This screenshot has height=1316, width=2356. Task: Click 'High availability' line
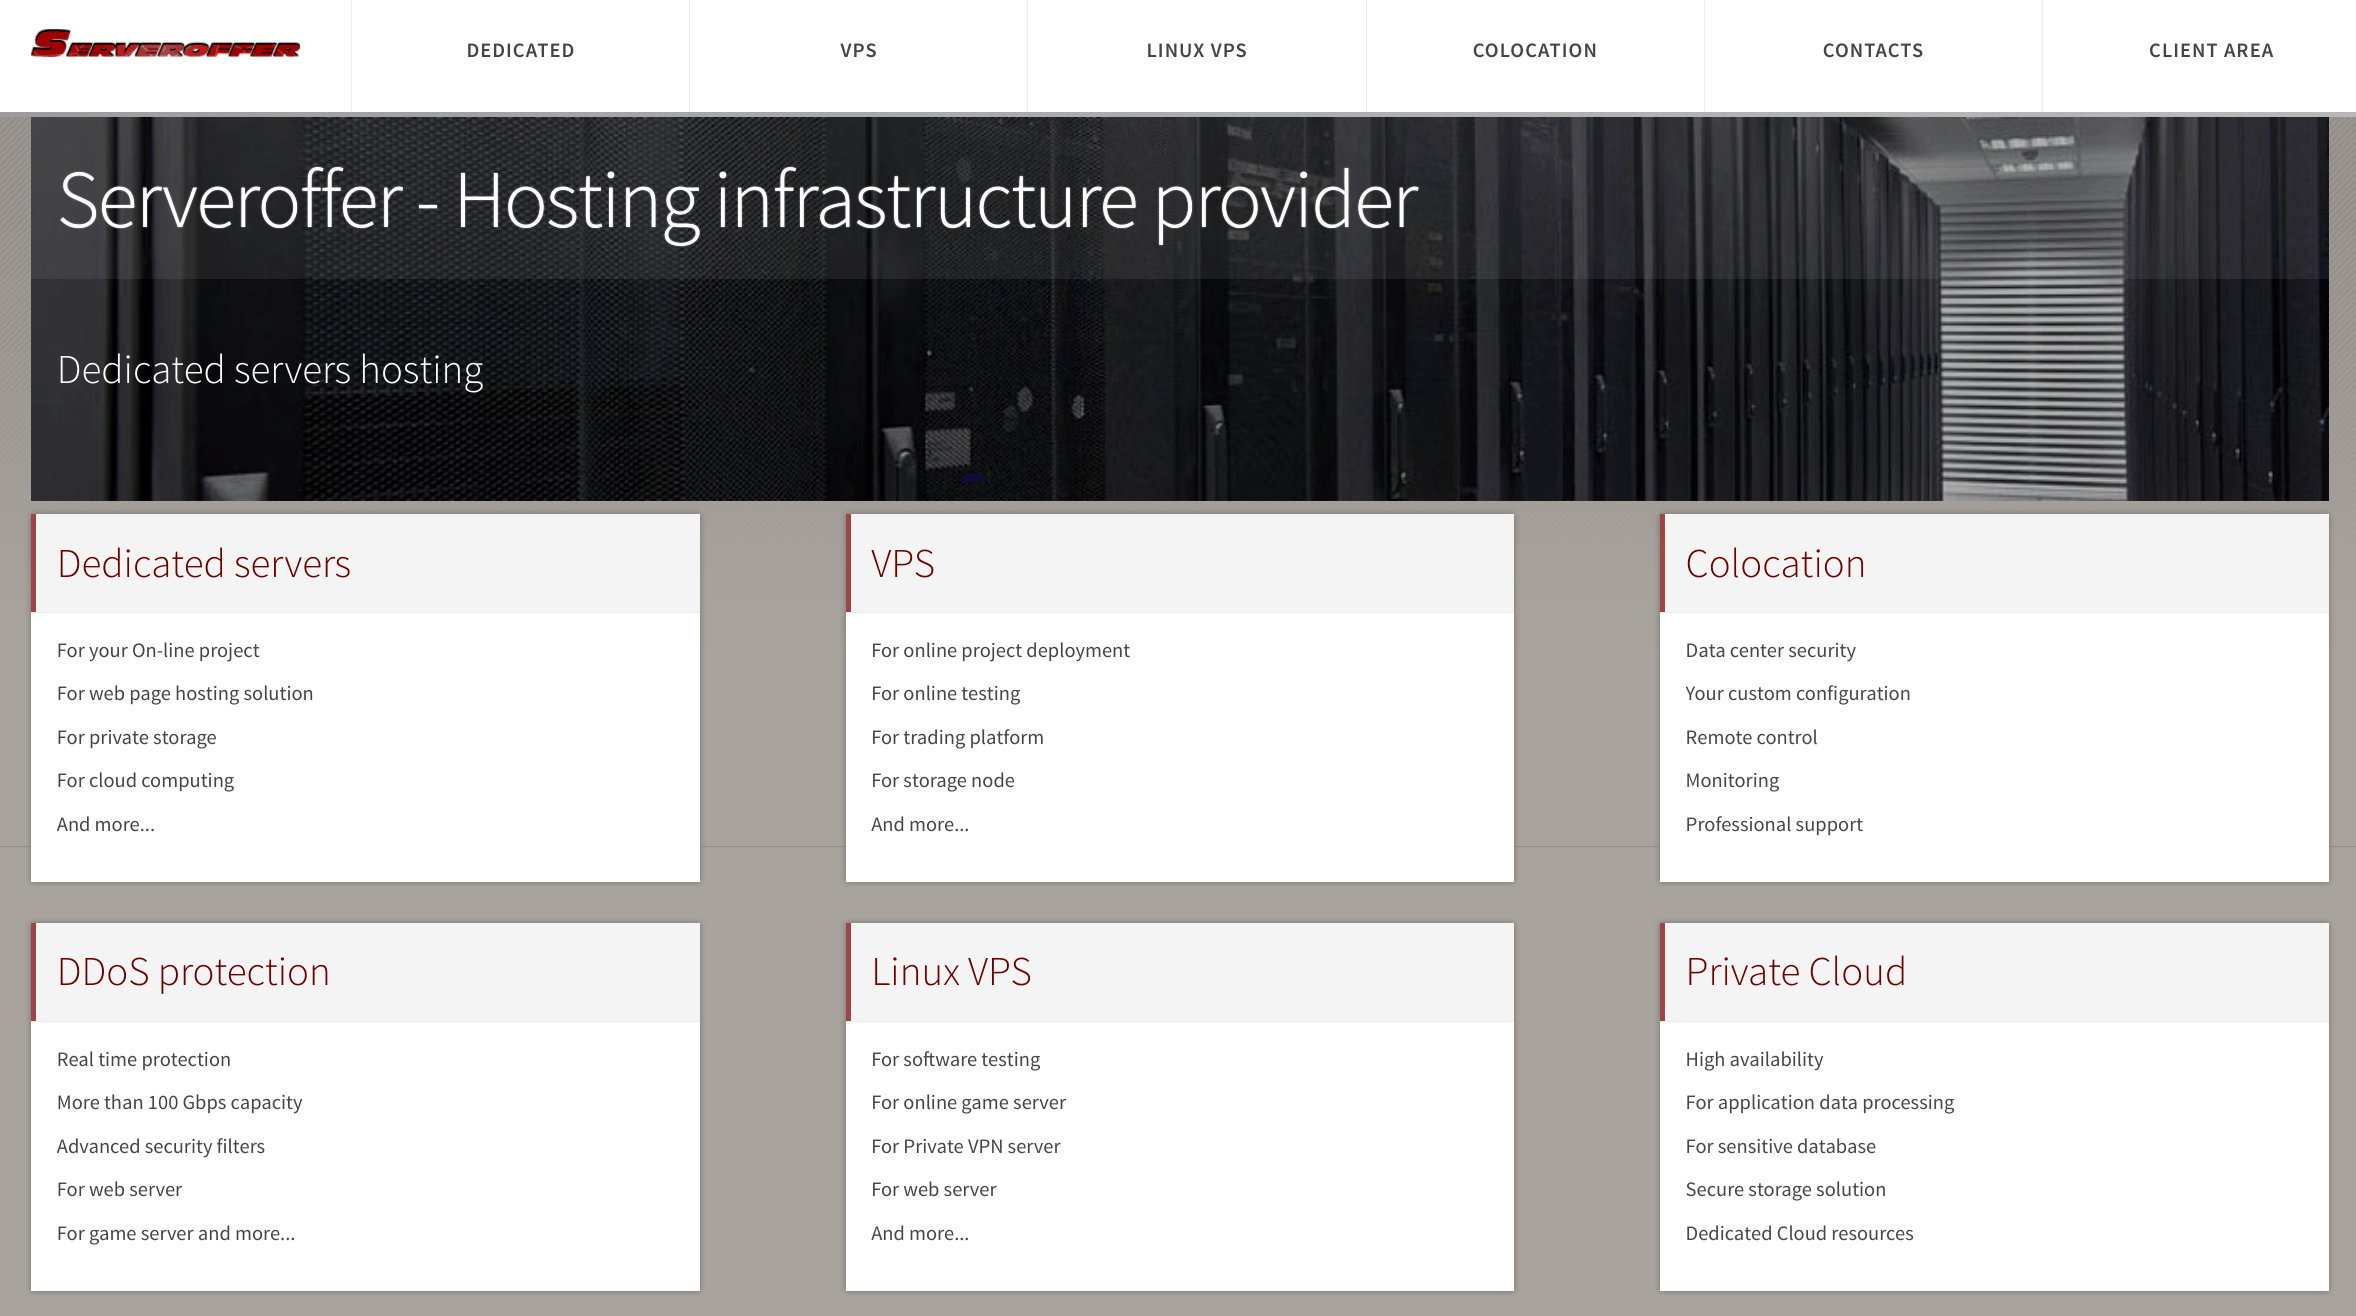point(1754,1059)
